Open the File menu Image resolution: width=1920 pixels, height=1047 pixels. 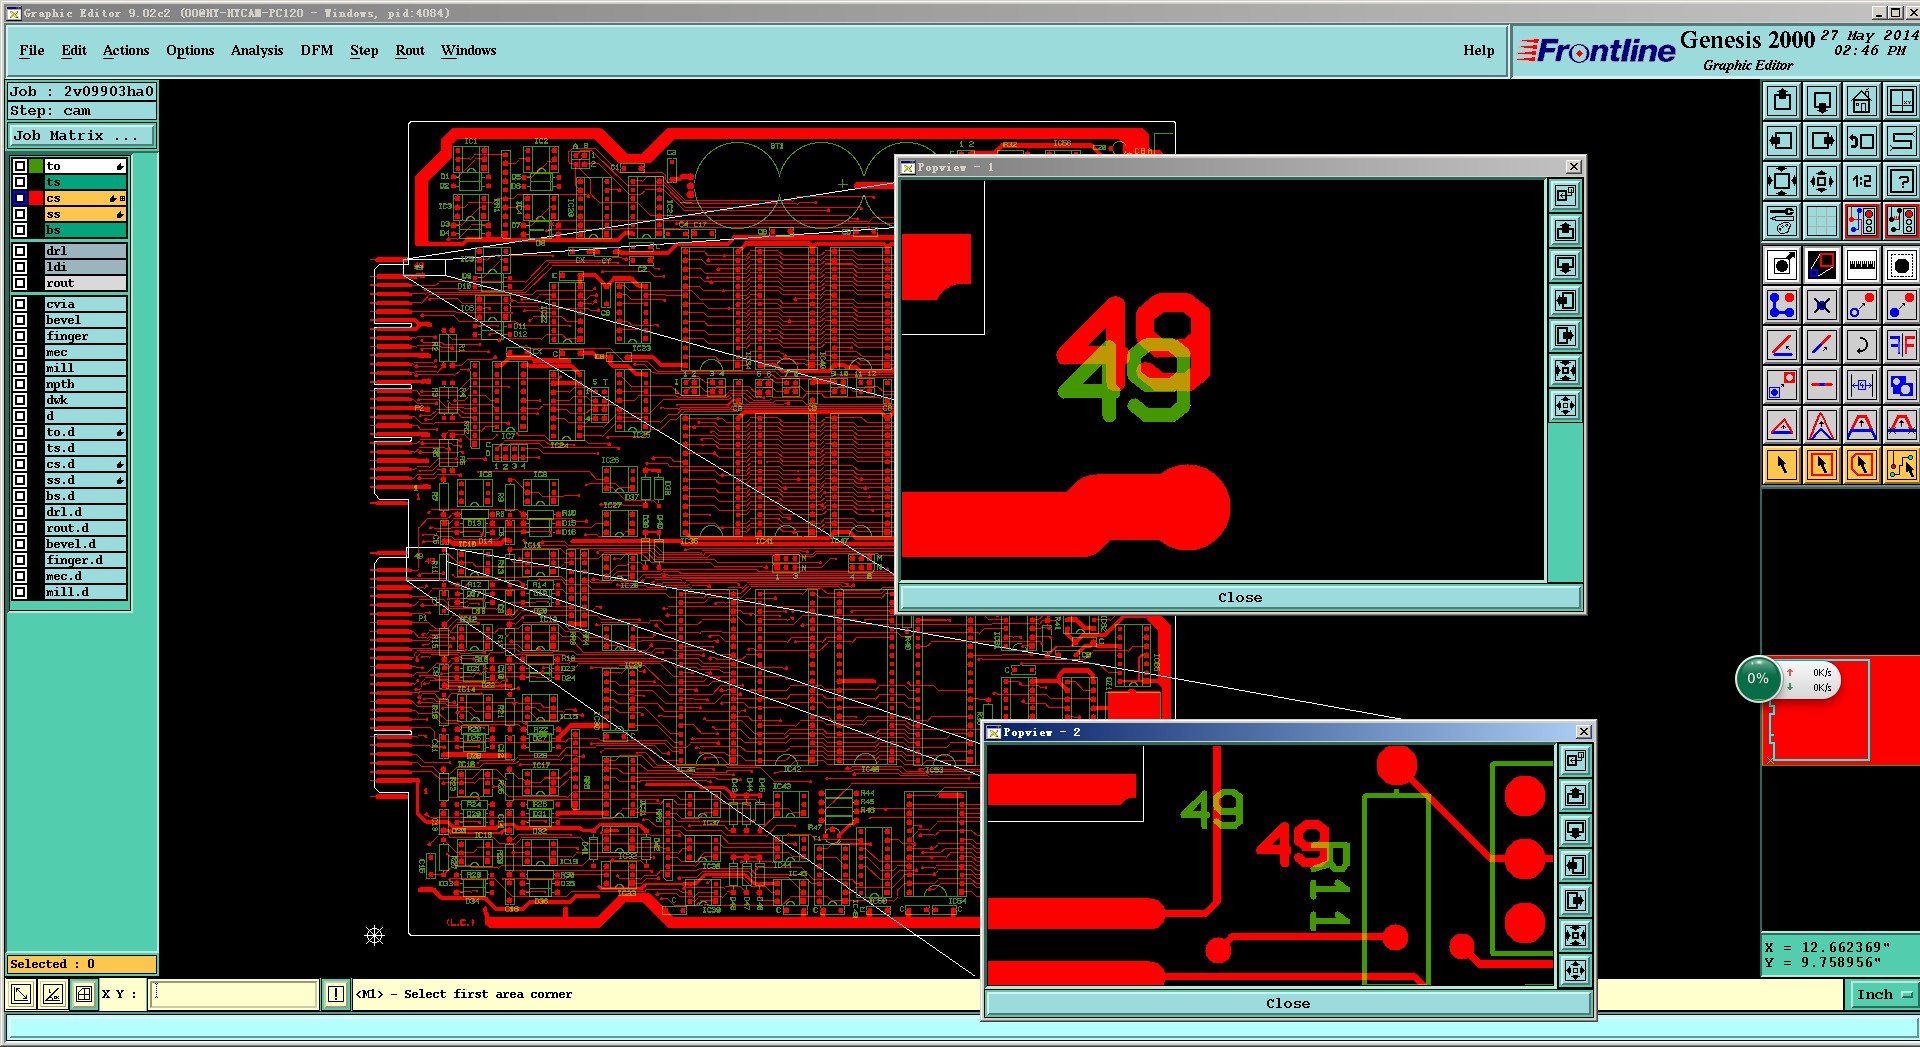coord(32,51)
